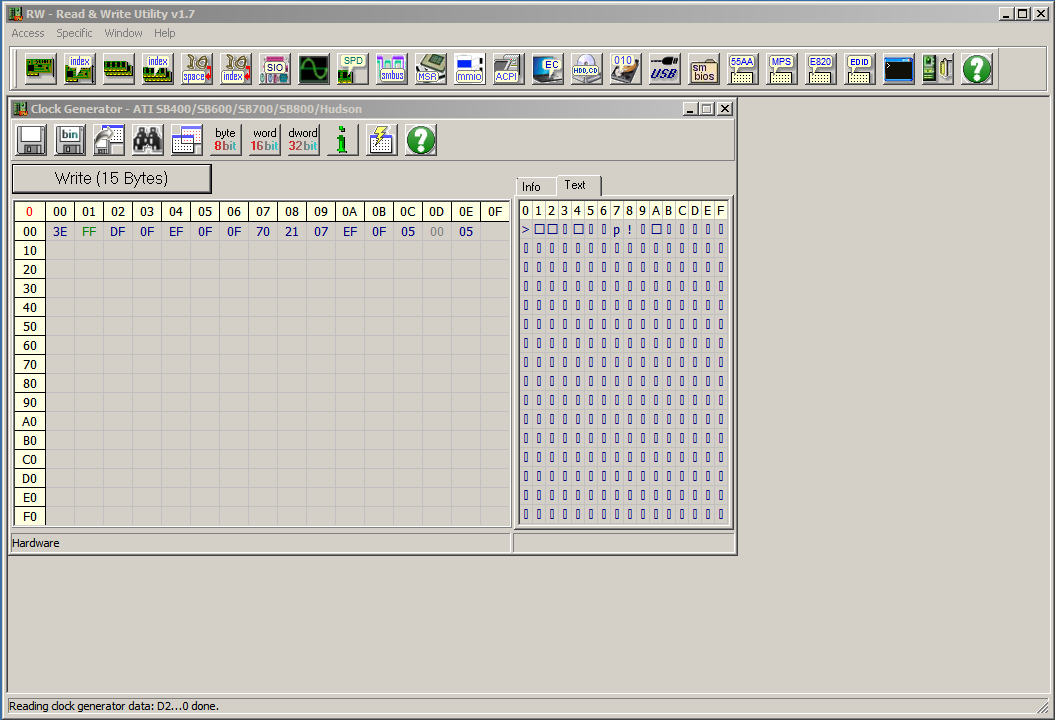Open the MSR registers tool
The width and height of the screenshot is (1055, 720).
point(430,68)
